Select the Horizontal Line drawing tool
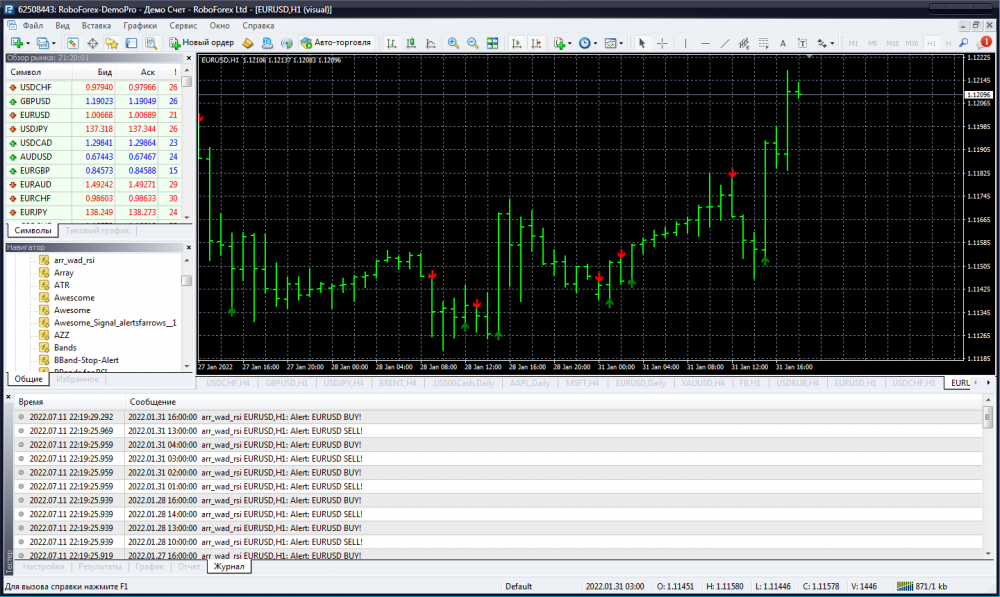This screenshot has height=597, width=1000. tap(705, 43)
